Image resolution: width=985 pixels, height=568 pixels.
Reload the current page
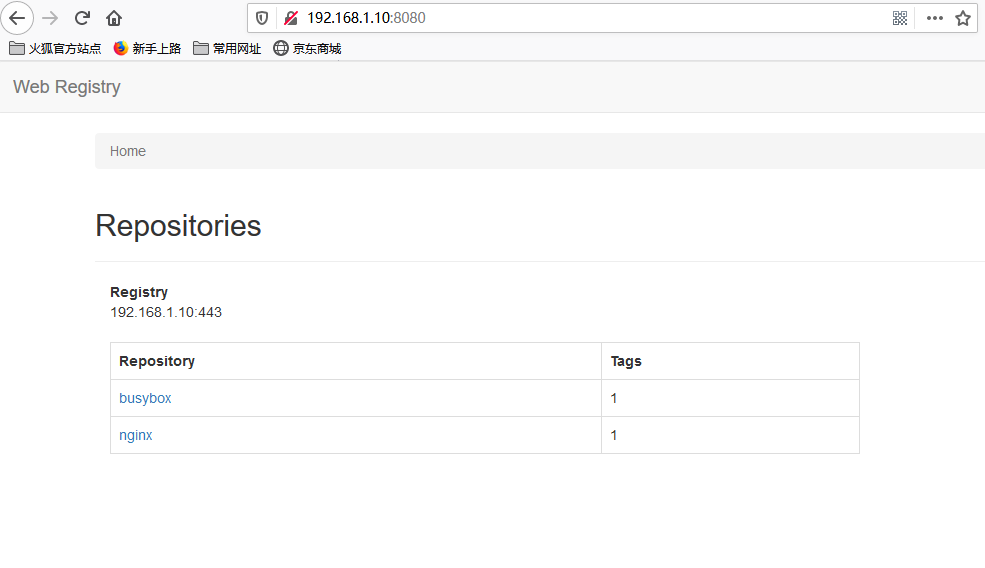(83, 18)
